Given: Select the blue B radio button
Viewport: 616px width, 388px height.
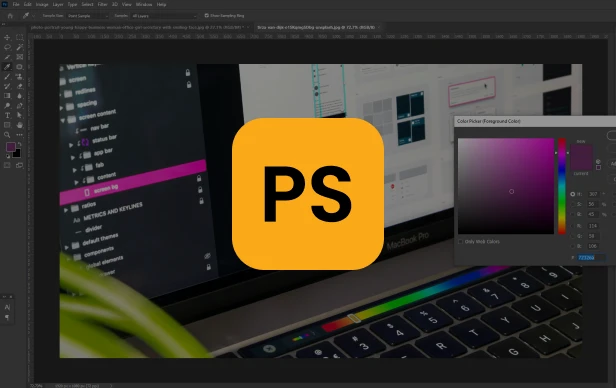Looking at the screenshot, I should 573,246.
